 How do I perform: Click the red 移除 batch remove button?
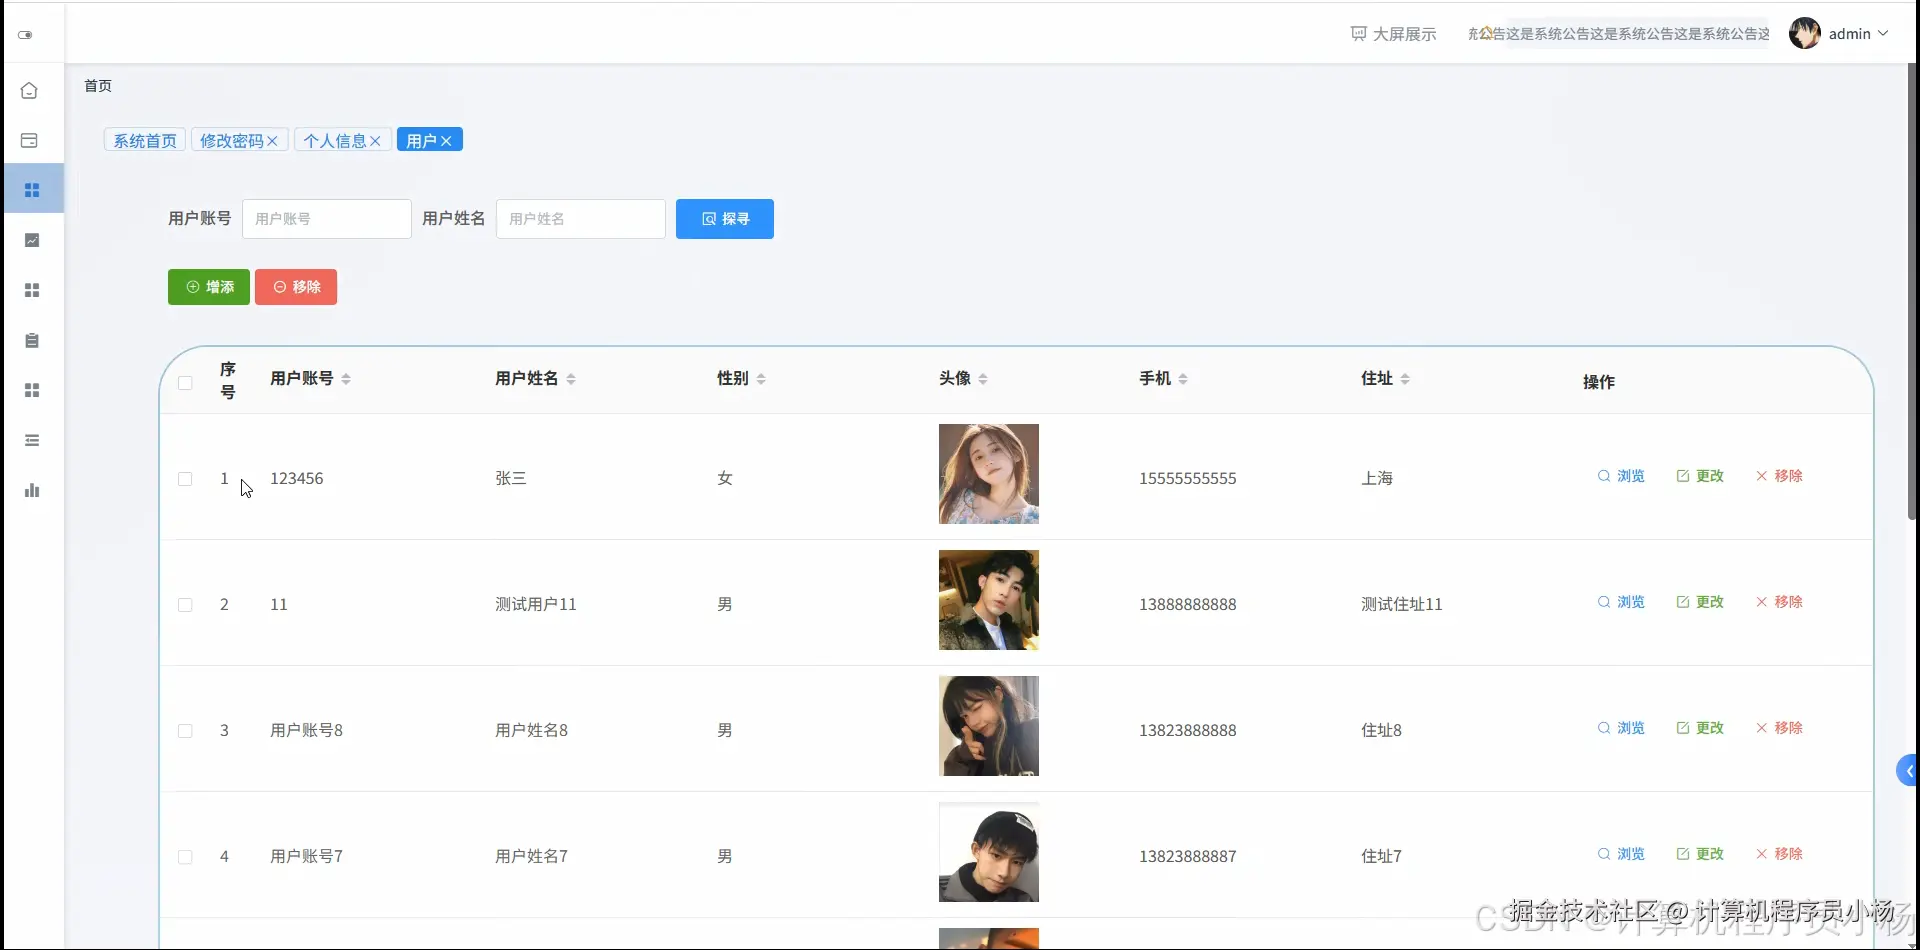click(x=296, y=287)
